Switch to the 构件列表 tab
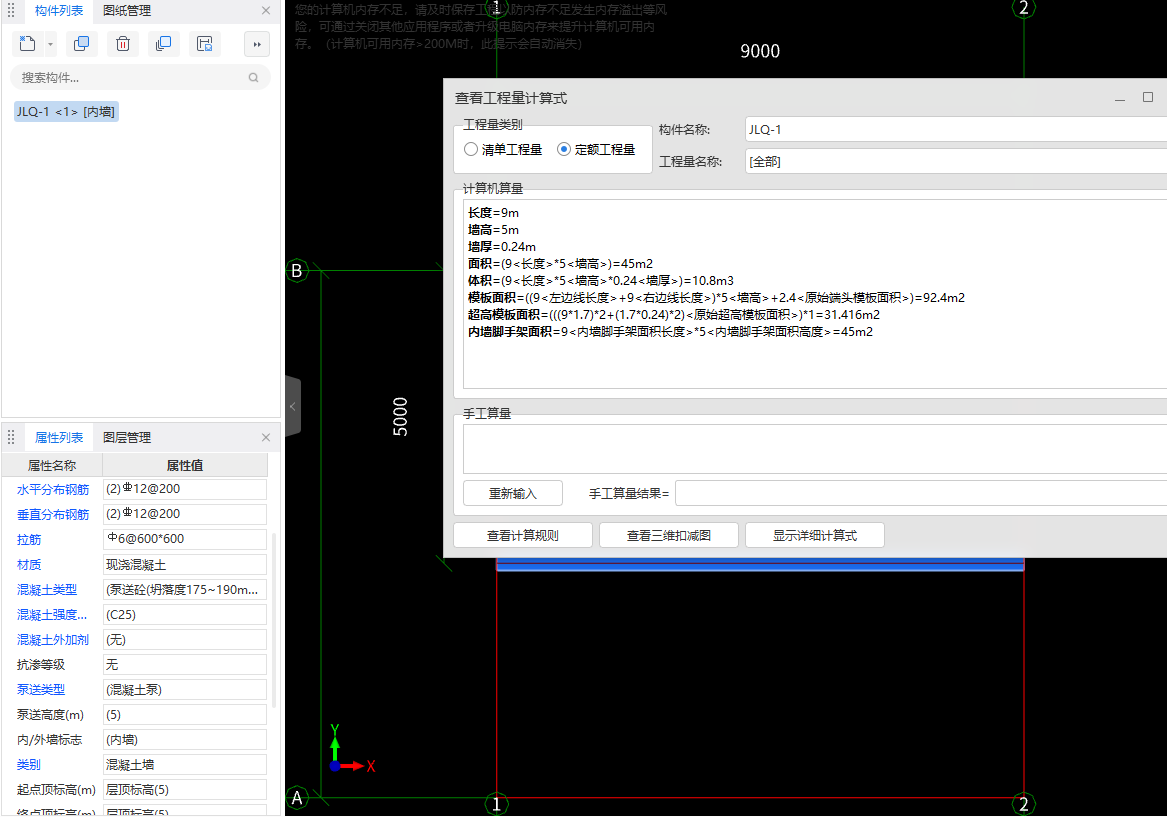This screenshot has width=1167, height=817. (x=59, y=10)
